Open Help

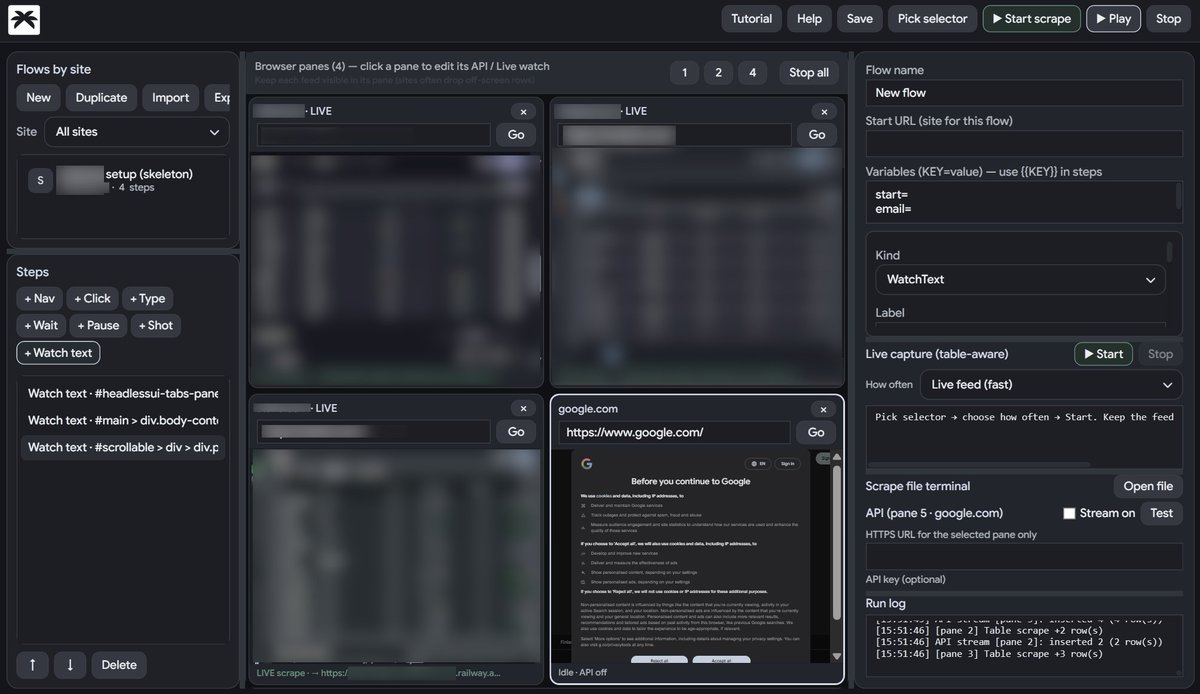pos(809,18)
